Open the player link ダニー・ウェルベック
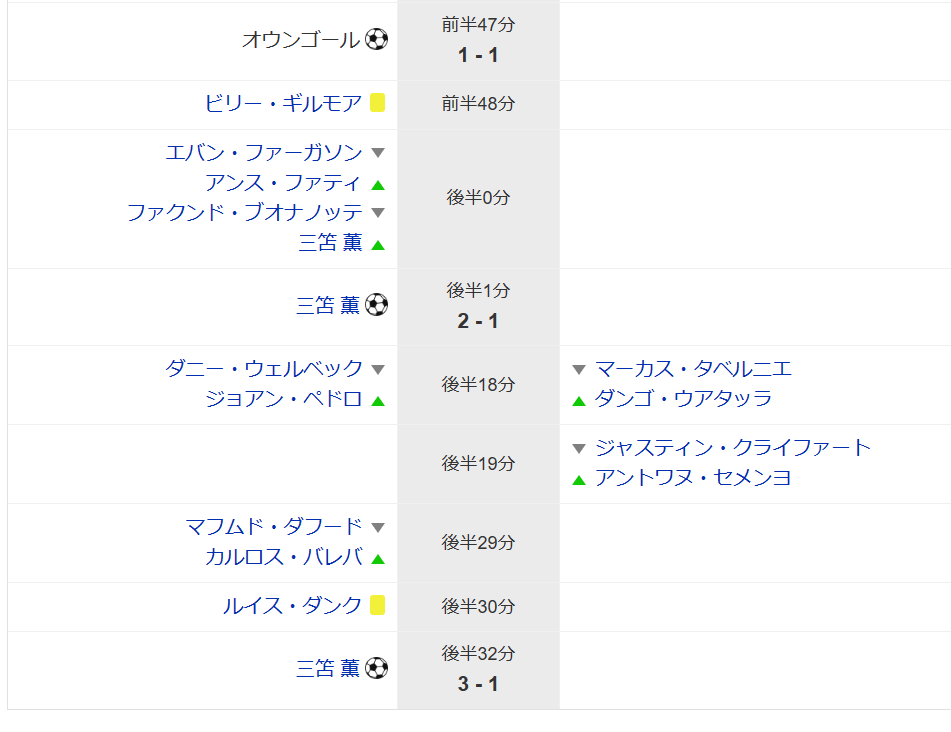Viewport: 951px width, 732px height. pyautogui.click(x=264, y=368)
